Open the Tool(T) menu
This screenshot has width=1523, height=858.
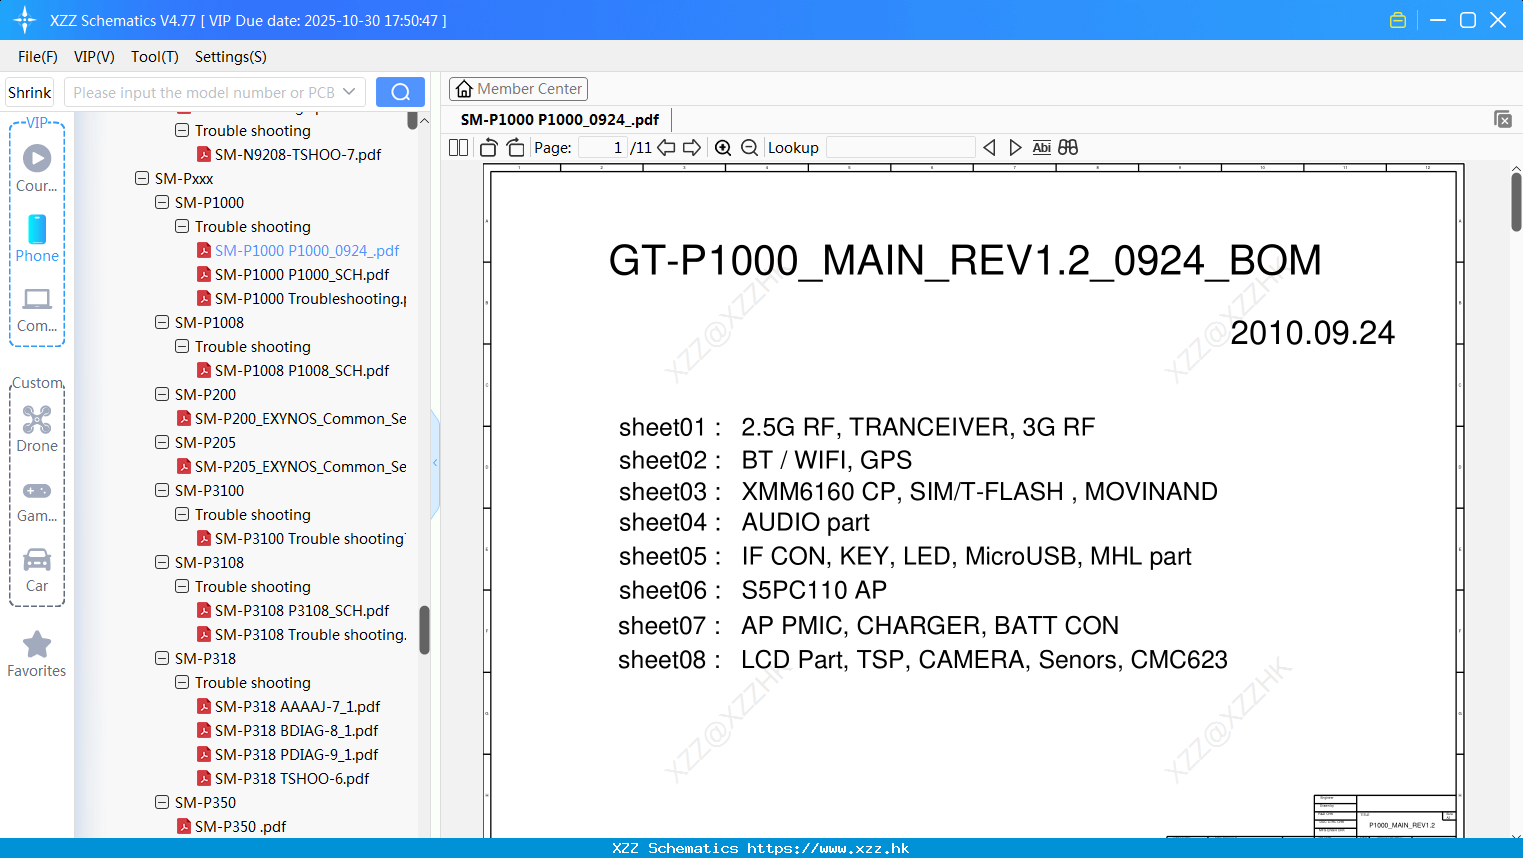155,57
